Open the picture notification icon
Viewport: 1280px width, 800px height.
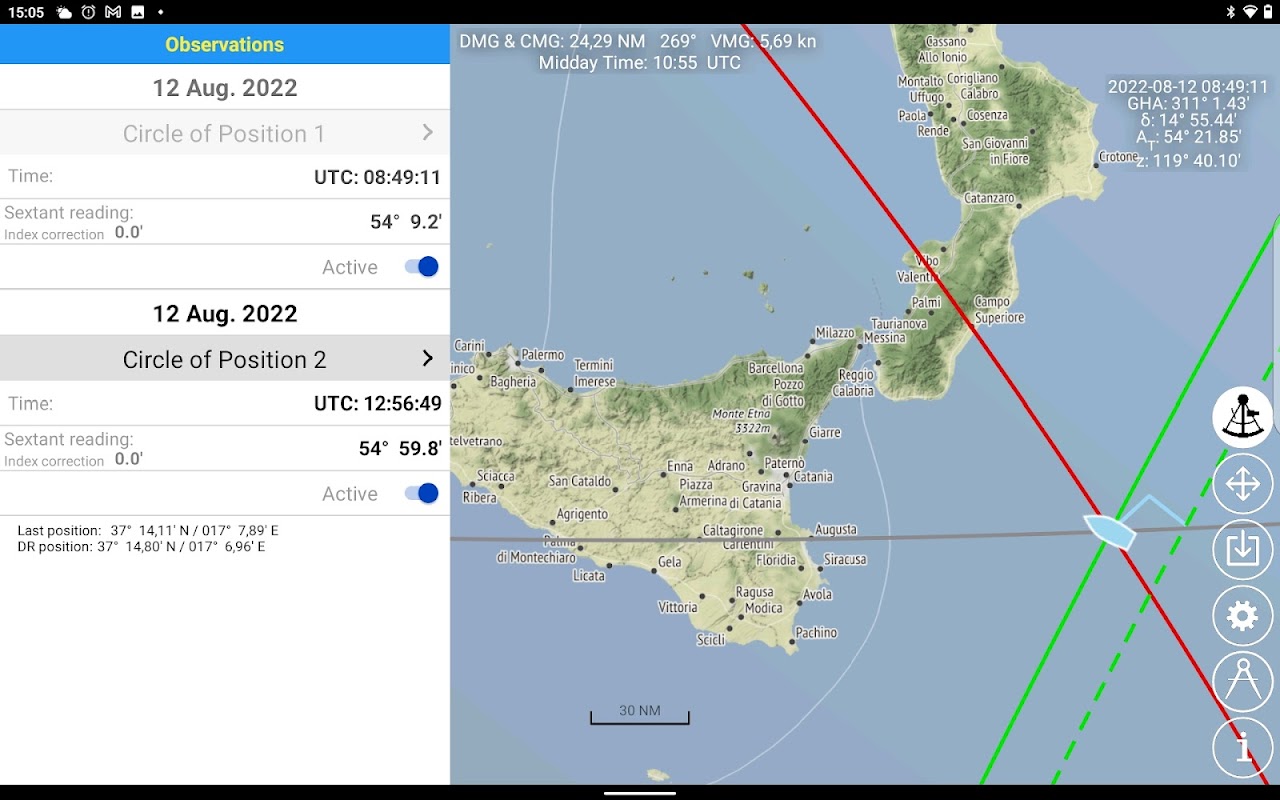[x=137, y=12]
